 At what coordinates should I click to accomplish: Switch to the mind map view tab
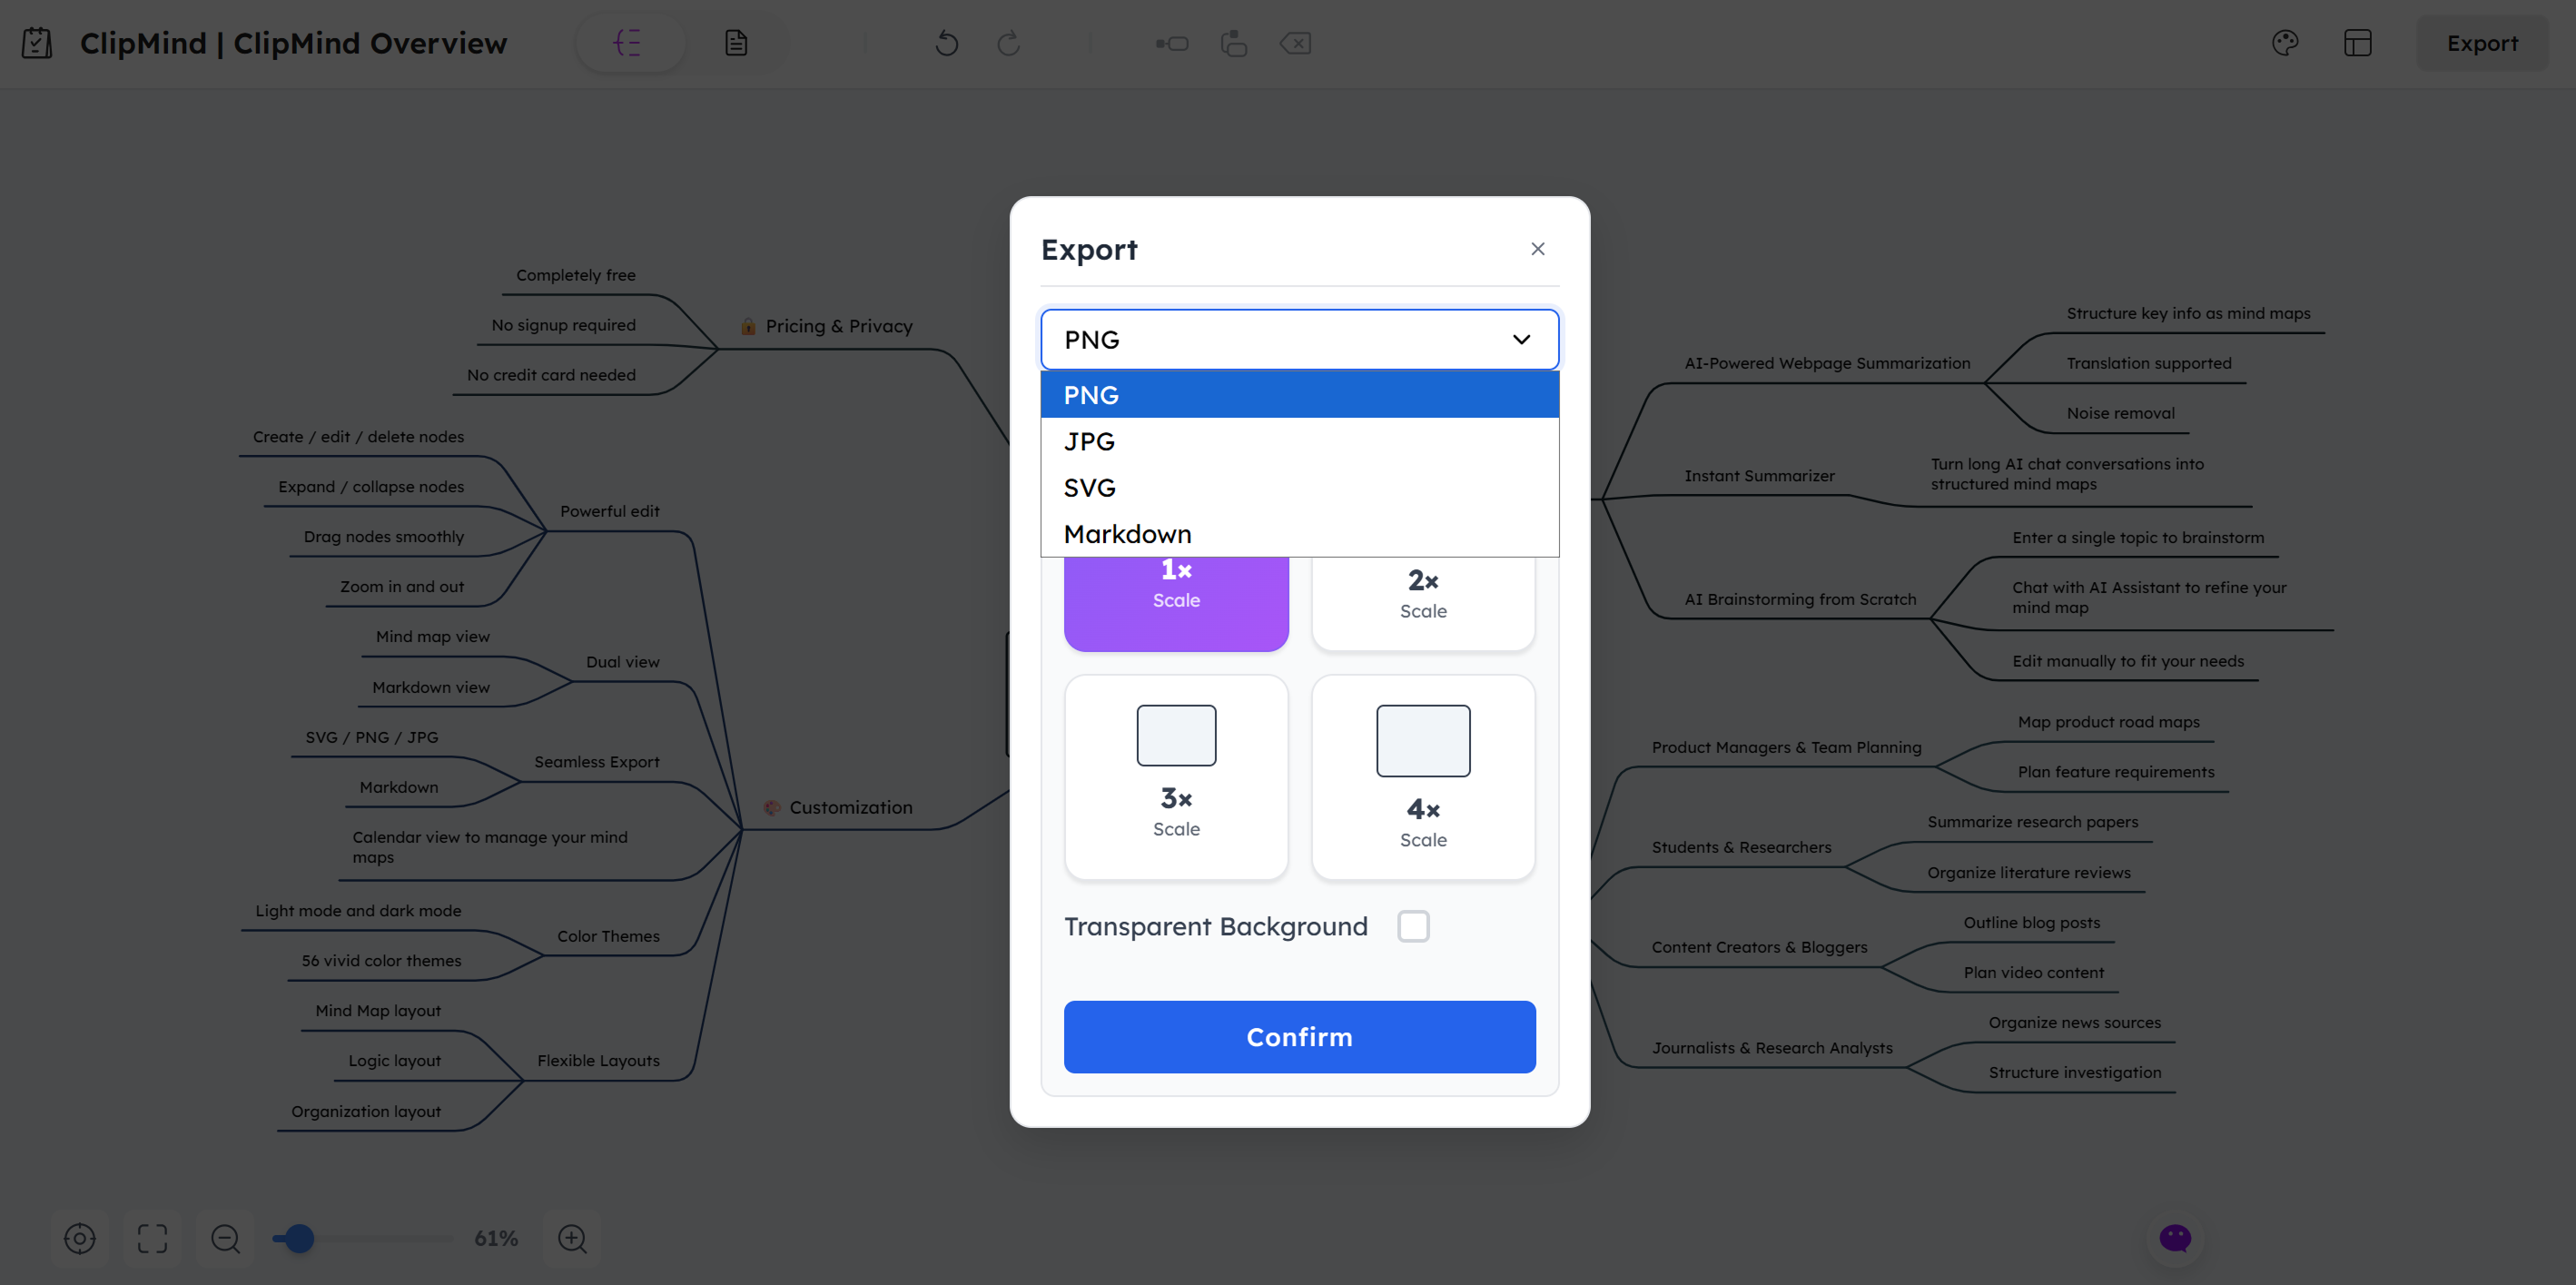tap(630, 42)
